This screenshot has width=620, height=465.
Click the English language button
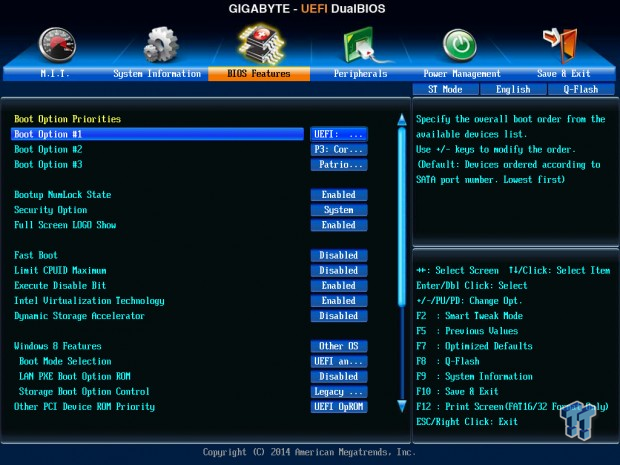point(513,89)
